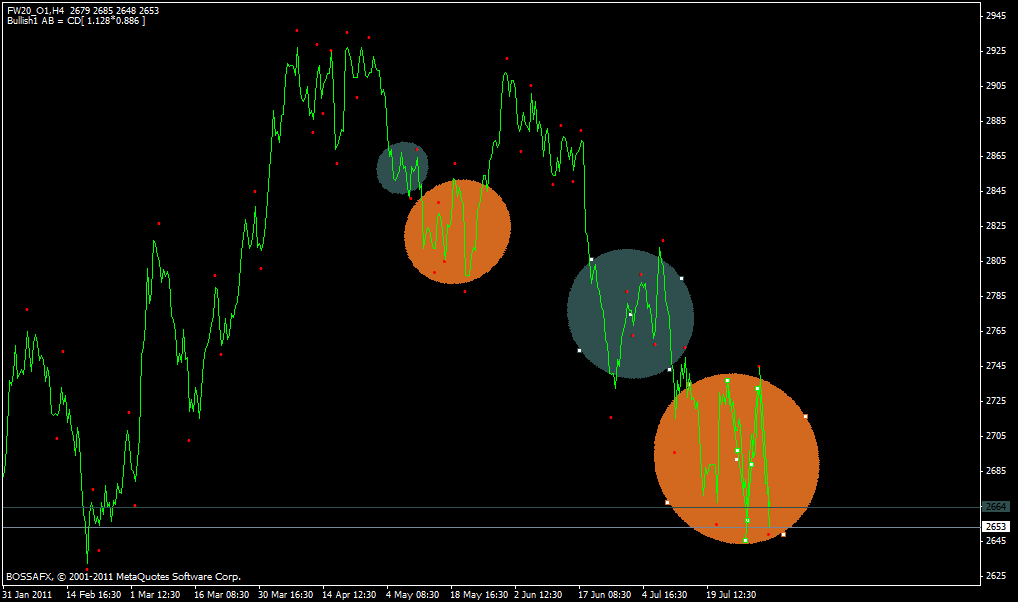
Task: Click the 19 Jul 12:30 time label
Action: (731, 595)
